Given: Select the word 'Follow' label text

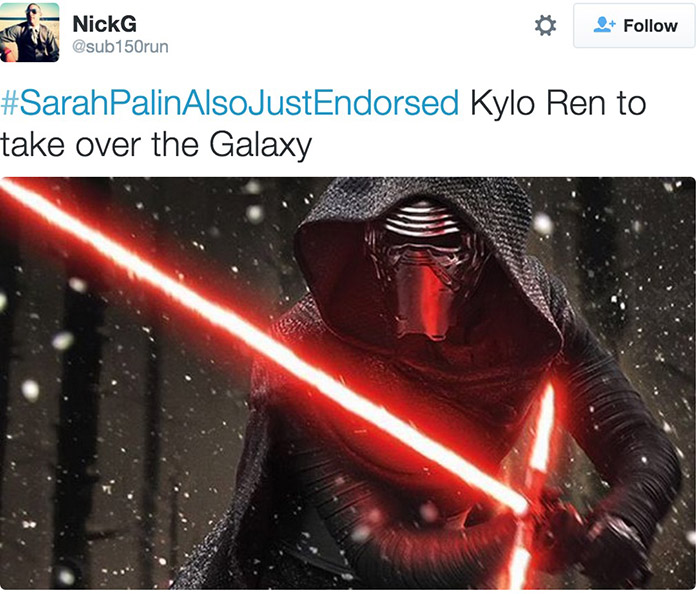Looking at the screenshot, I should tap(650, 26).
